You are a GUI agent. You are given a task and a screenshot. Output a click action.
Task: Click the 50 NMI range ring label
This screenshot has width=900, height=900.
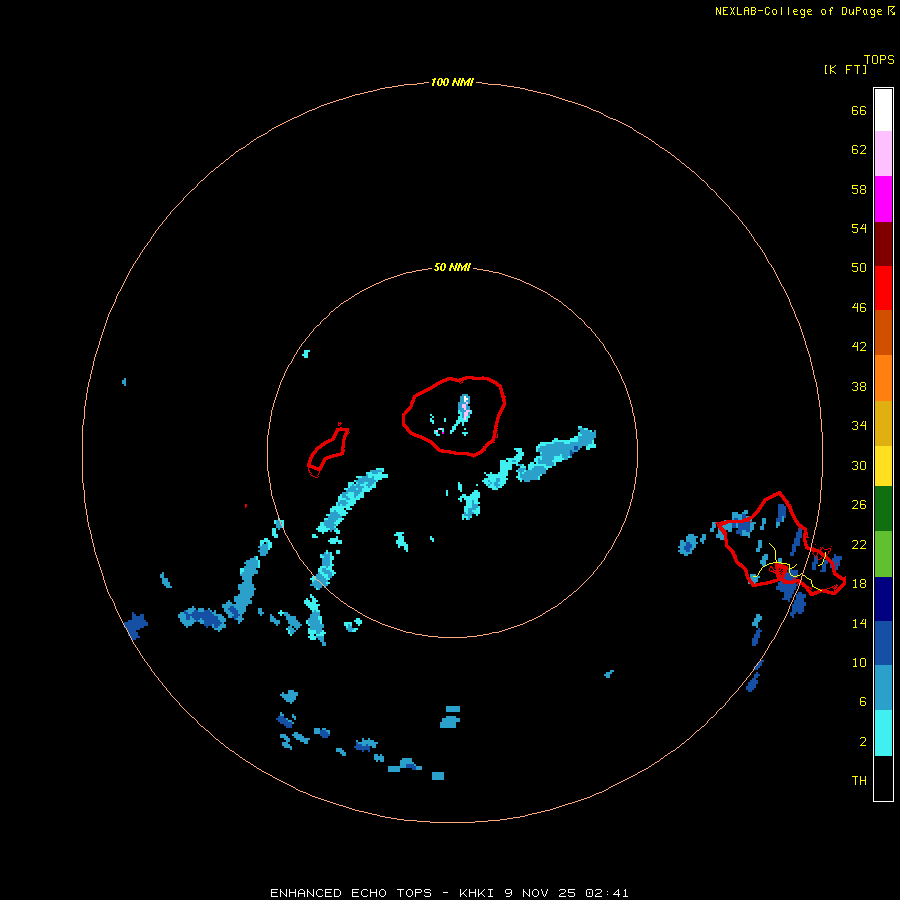coord(452,267)
